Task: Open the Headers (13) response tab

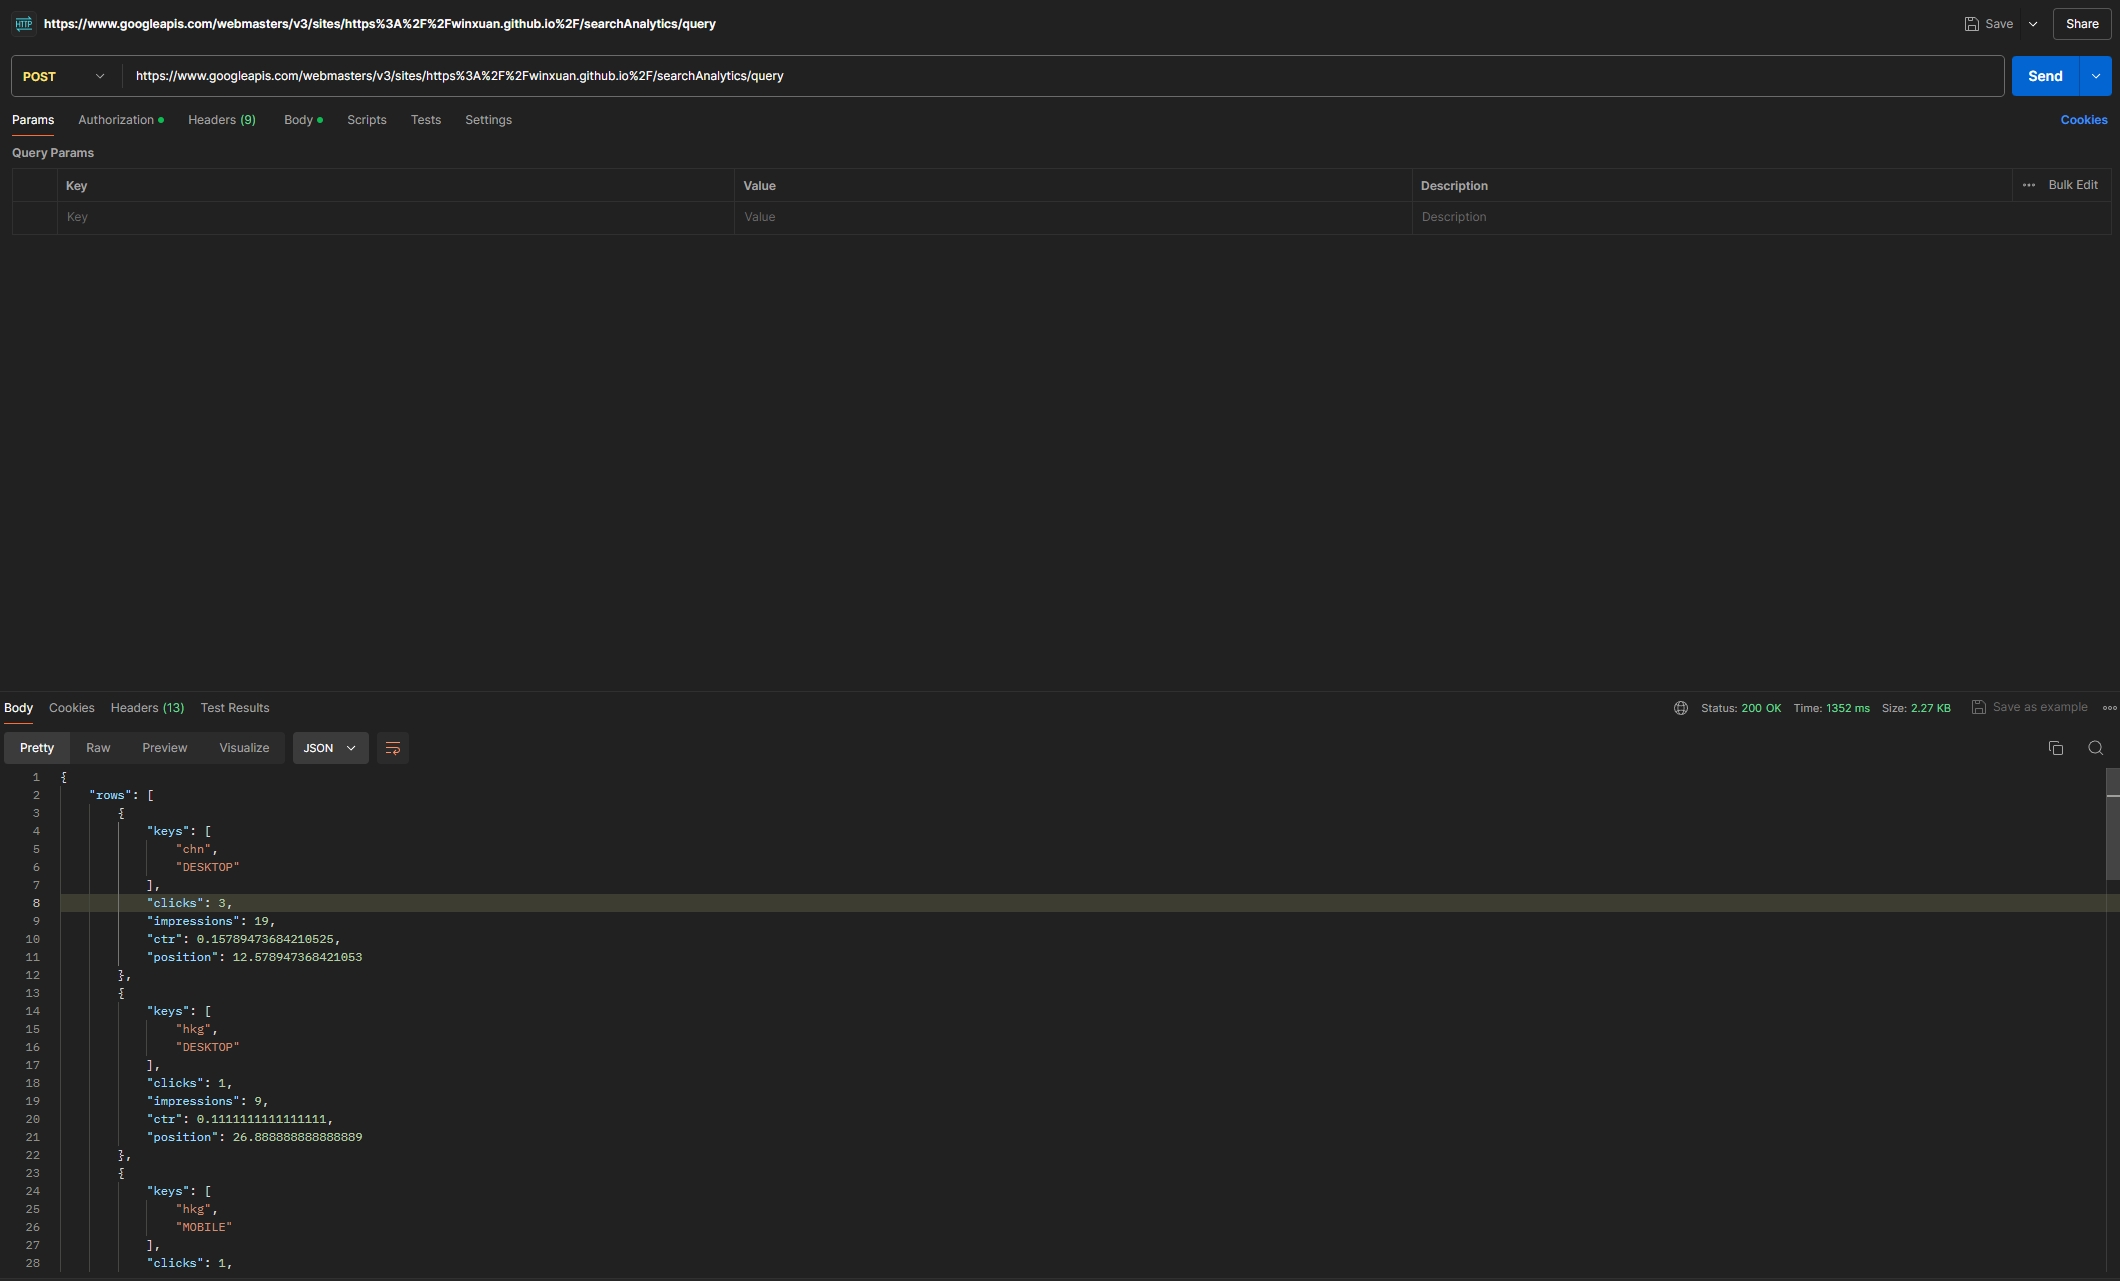Action: coord(147,708)
